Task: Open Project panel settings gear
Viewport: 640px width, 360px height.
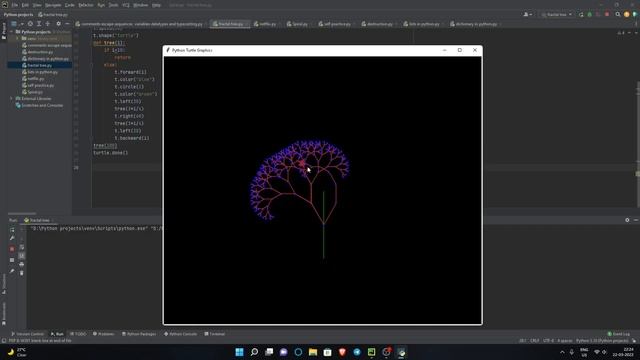Action: [x=58, y=24]
